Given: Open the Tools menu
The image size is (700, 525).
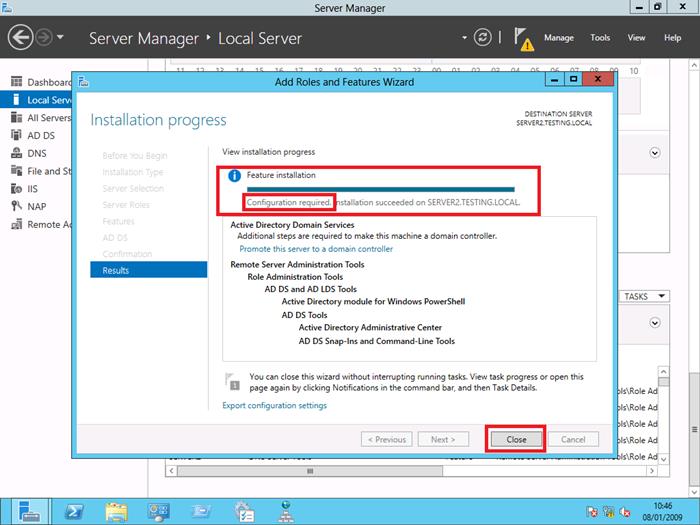Looking at the screenshot, I should point(600,38).
